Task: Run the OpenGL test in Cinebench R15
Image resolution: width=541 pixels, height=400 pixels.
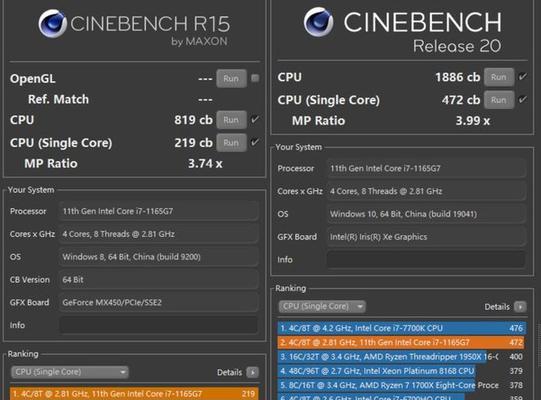Action: click(x=231, y=78)
